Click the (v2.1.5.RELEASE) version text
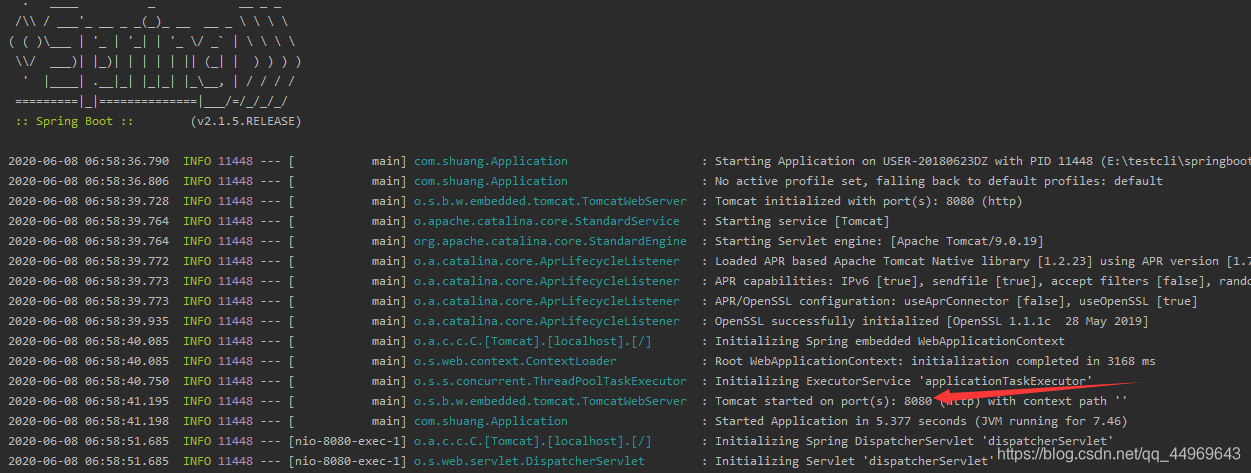1251x473 pixels. point(245,121)
